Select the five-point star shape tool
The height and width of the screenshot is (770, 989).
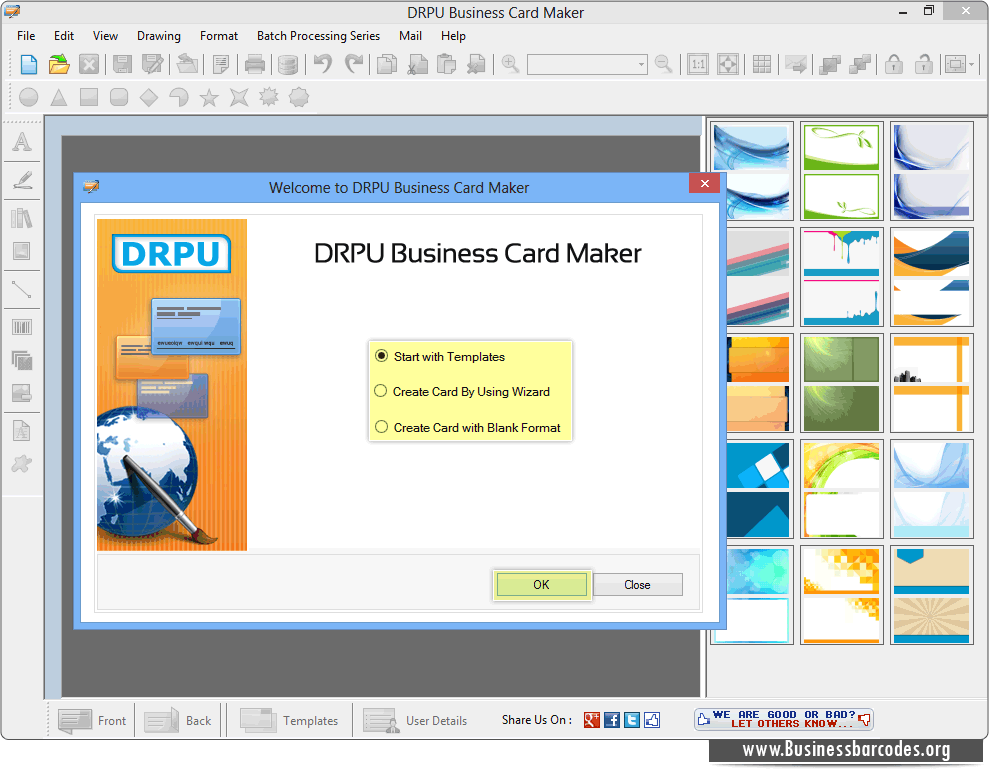[x=209, y=97]
